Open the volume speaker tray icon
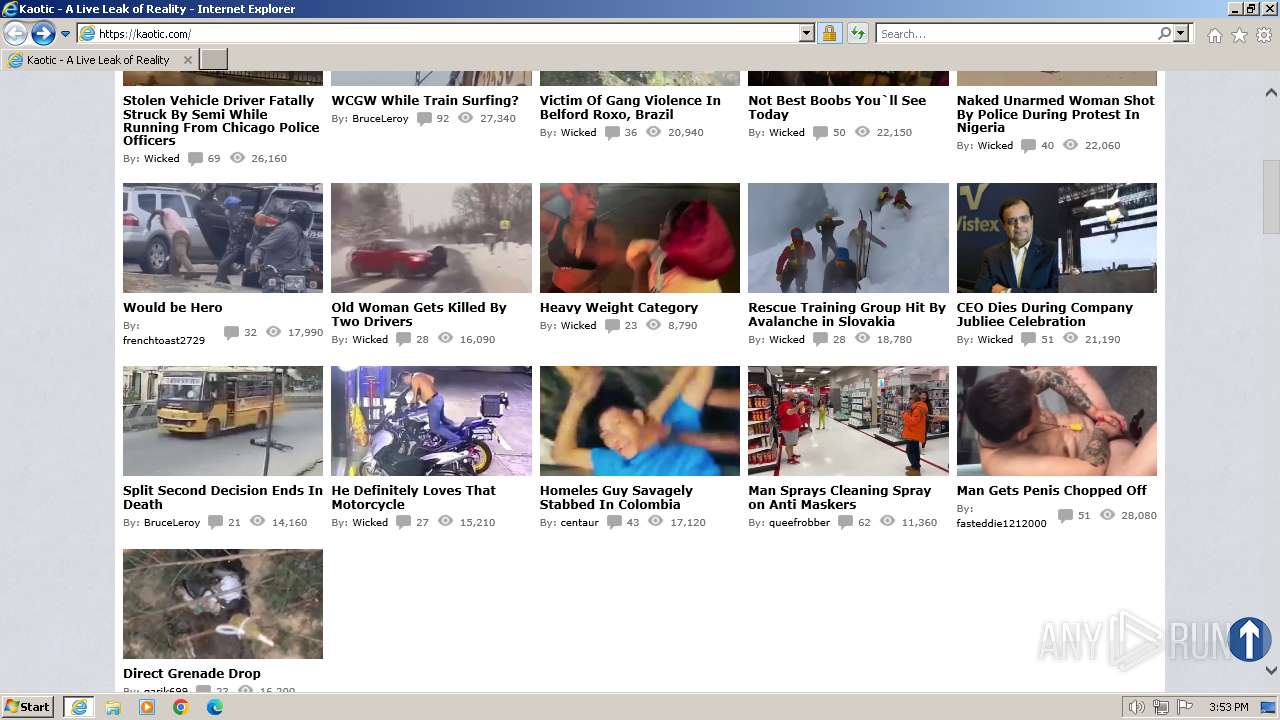The height and width of the screenshot is (720, 1280). 1137,707
